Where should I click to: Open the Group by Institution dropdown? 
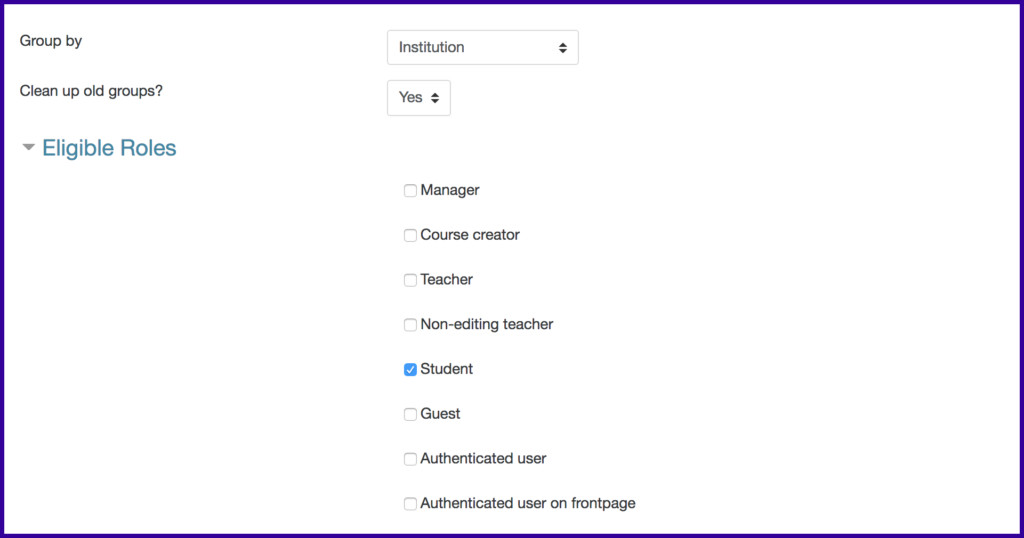point(483,48)
